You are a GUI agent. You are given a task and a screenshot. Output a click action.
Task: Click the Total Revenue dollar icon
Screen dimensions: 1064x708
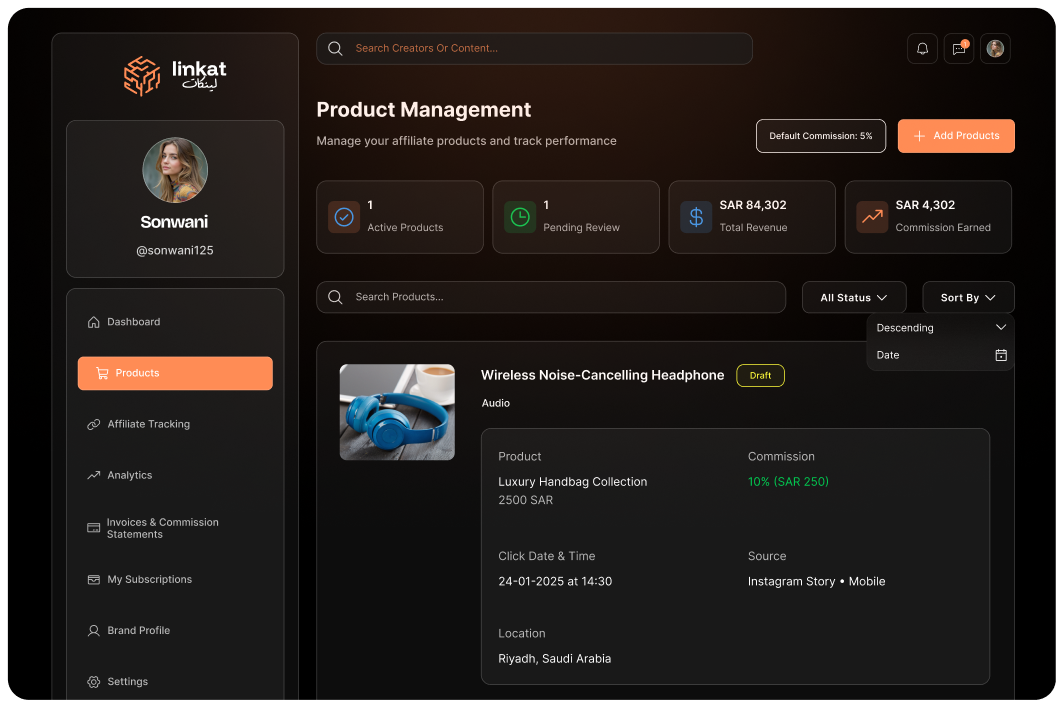click(696, 217)
